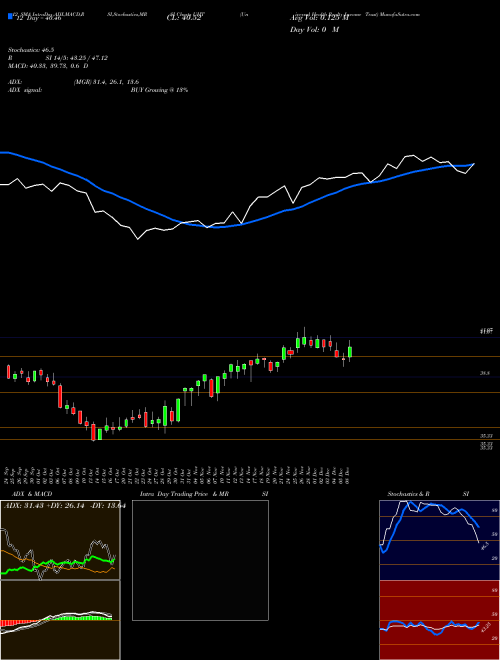The image size is (500, 660).
Task: Open the ADX indicator chart panel
Action: 60,540
